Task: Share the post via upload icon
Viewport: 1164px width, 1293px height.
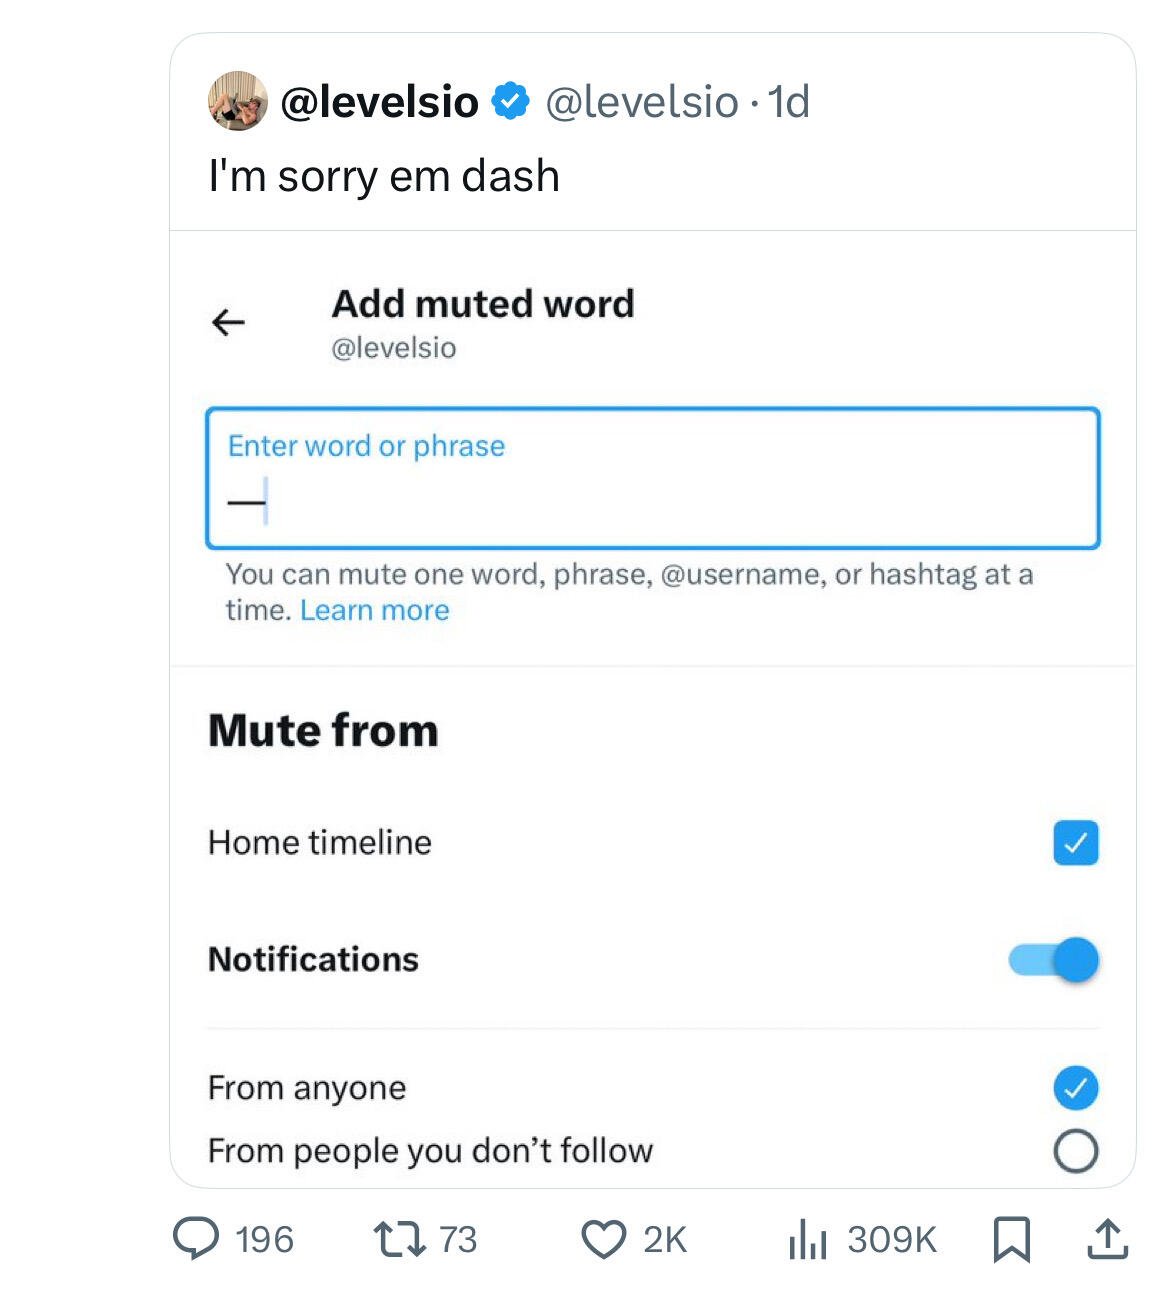Action: (1107, 1238)
